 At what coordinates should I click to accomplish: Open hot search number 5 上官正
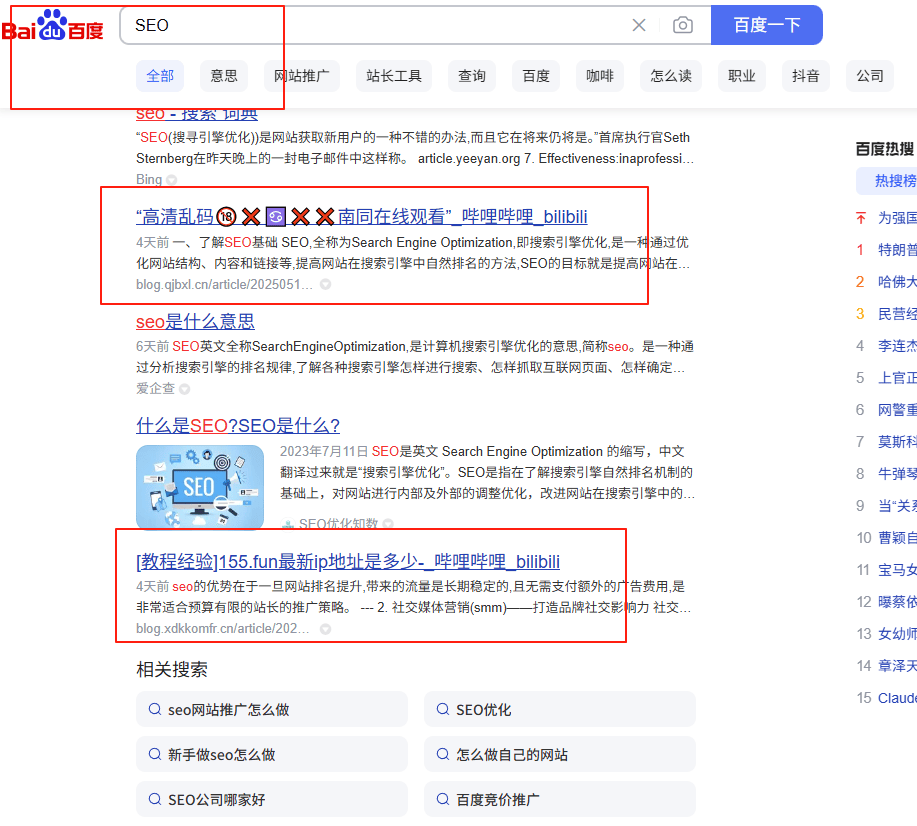(897, 378)
